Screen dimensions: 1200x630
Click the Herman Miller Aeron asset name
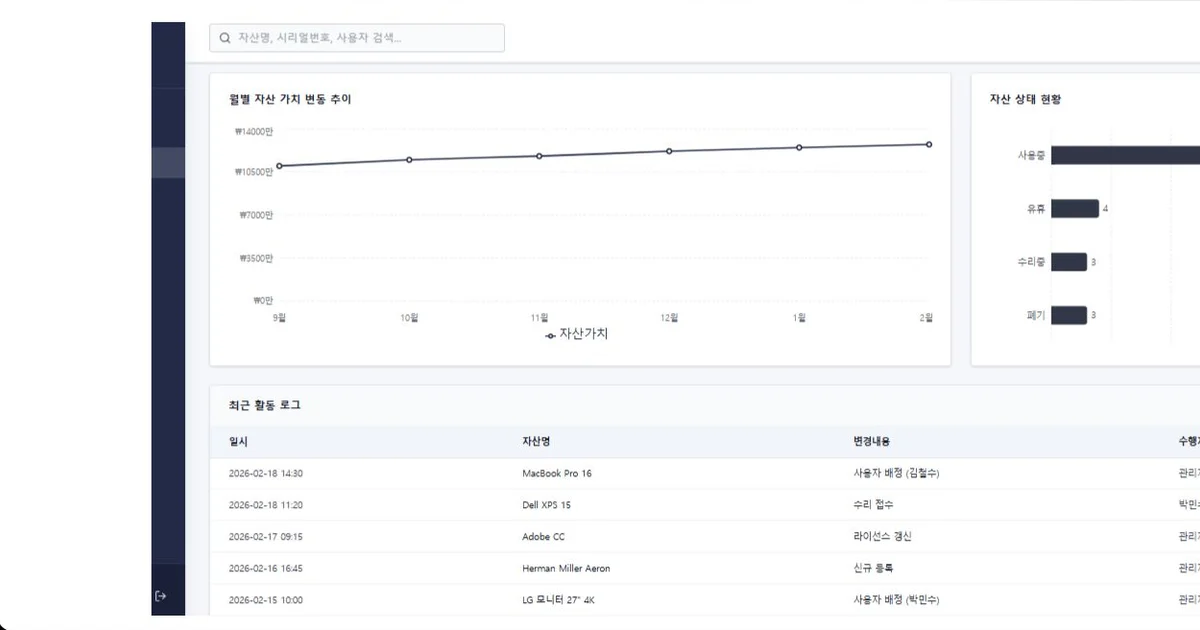[x=566, y=568]
